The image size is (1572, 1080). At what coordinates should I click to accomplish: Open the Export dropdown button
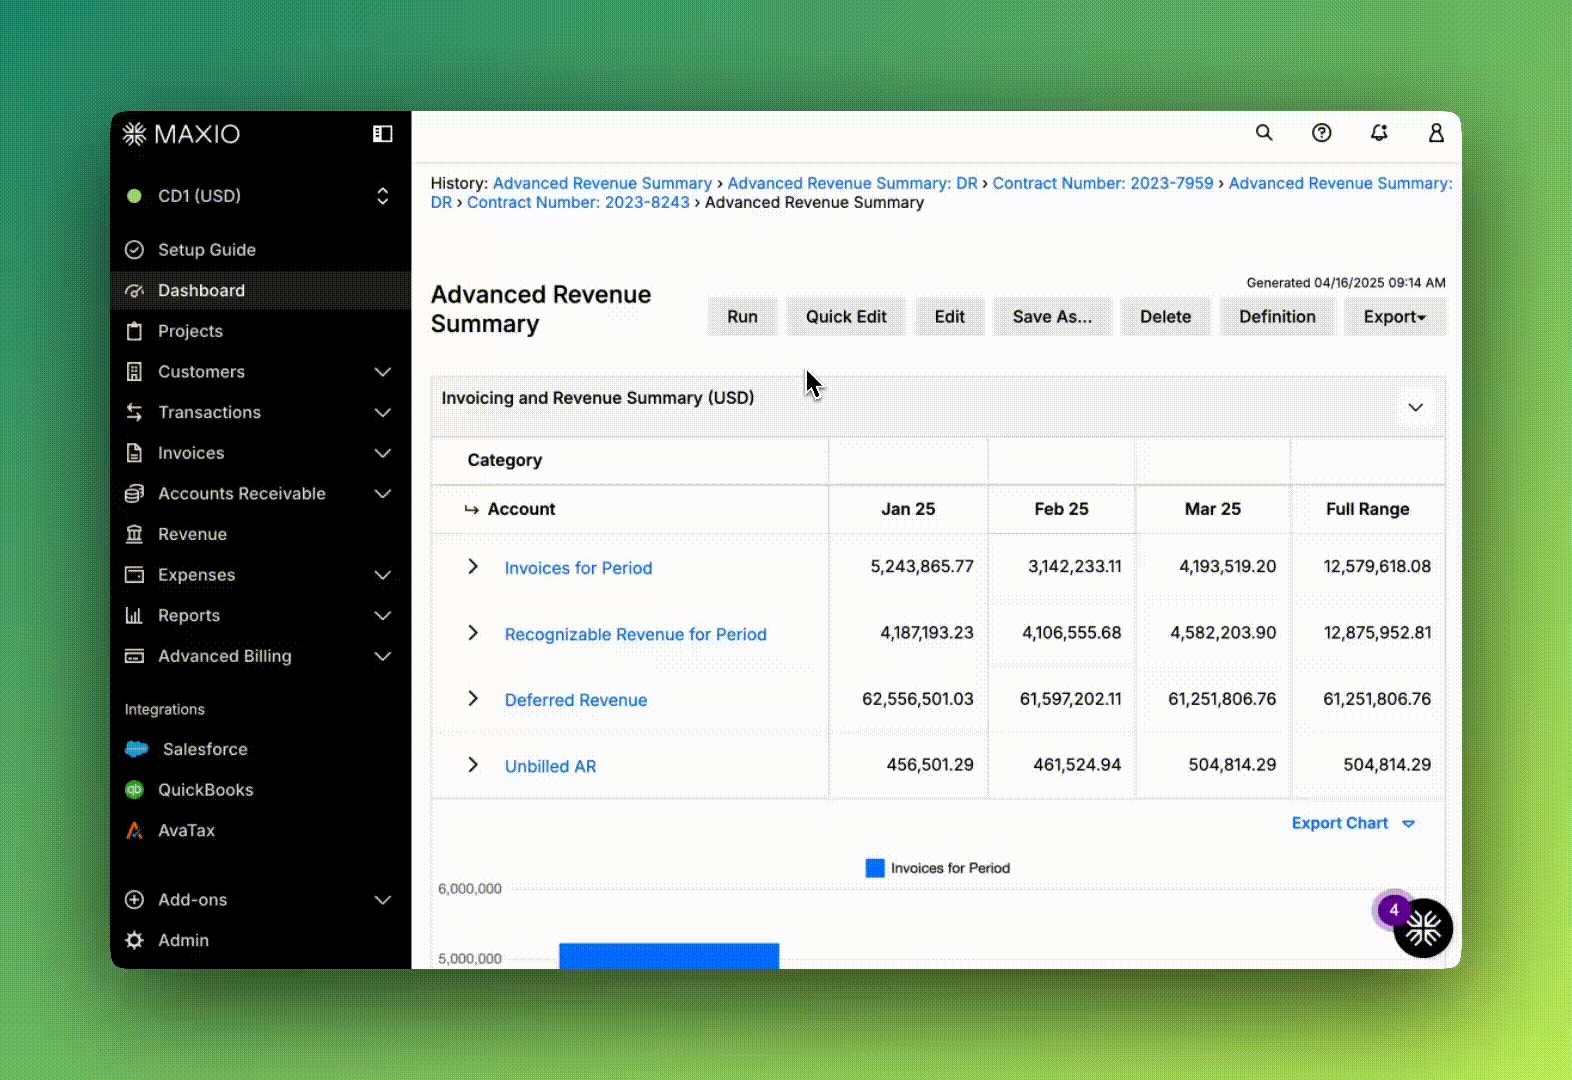click(x=1394, y=317)
